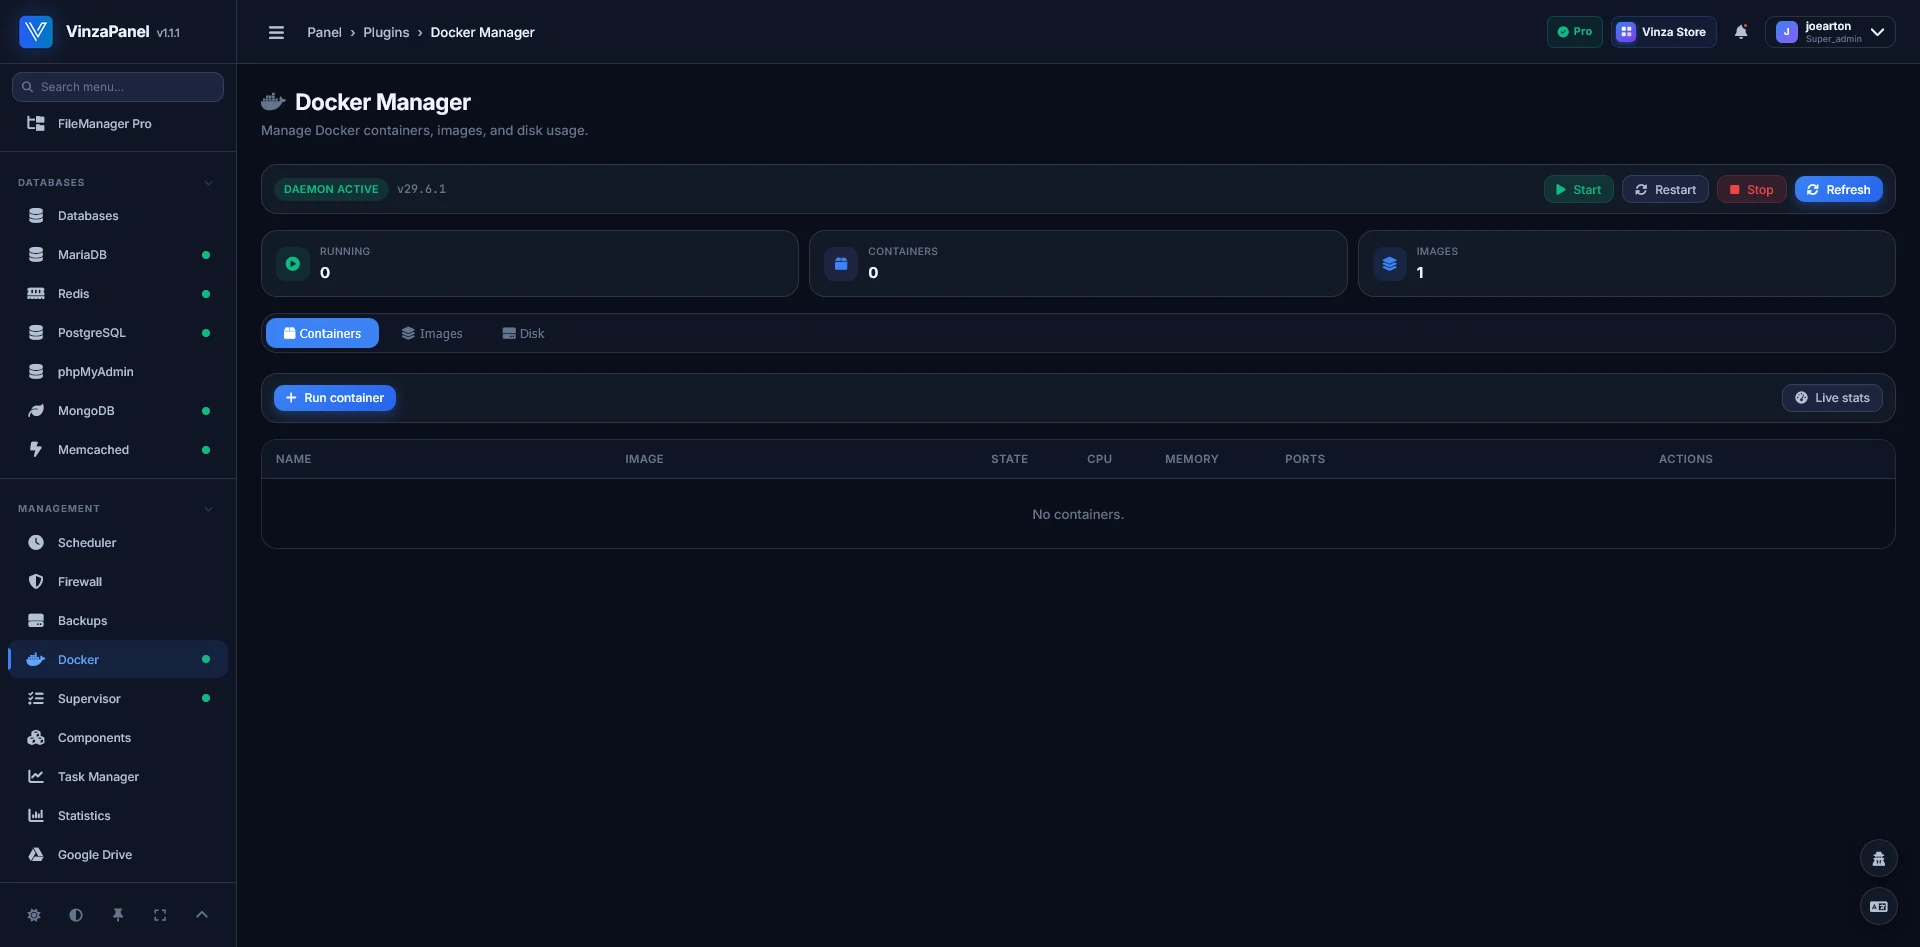Screen dimensions: 1920x947
Task: Click the settings gear at sidebar bottom
Action: [x=34, y=915]
